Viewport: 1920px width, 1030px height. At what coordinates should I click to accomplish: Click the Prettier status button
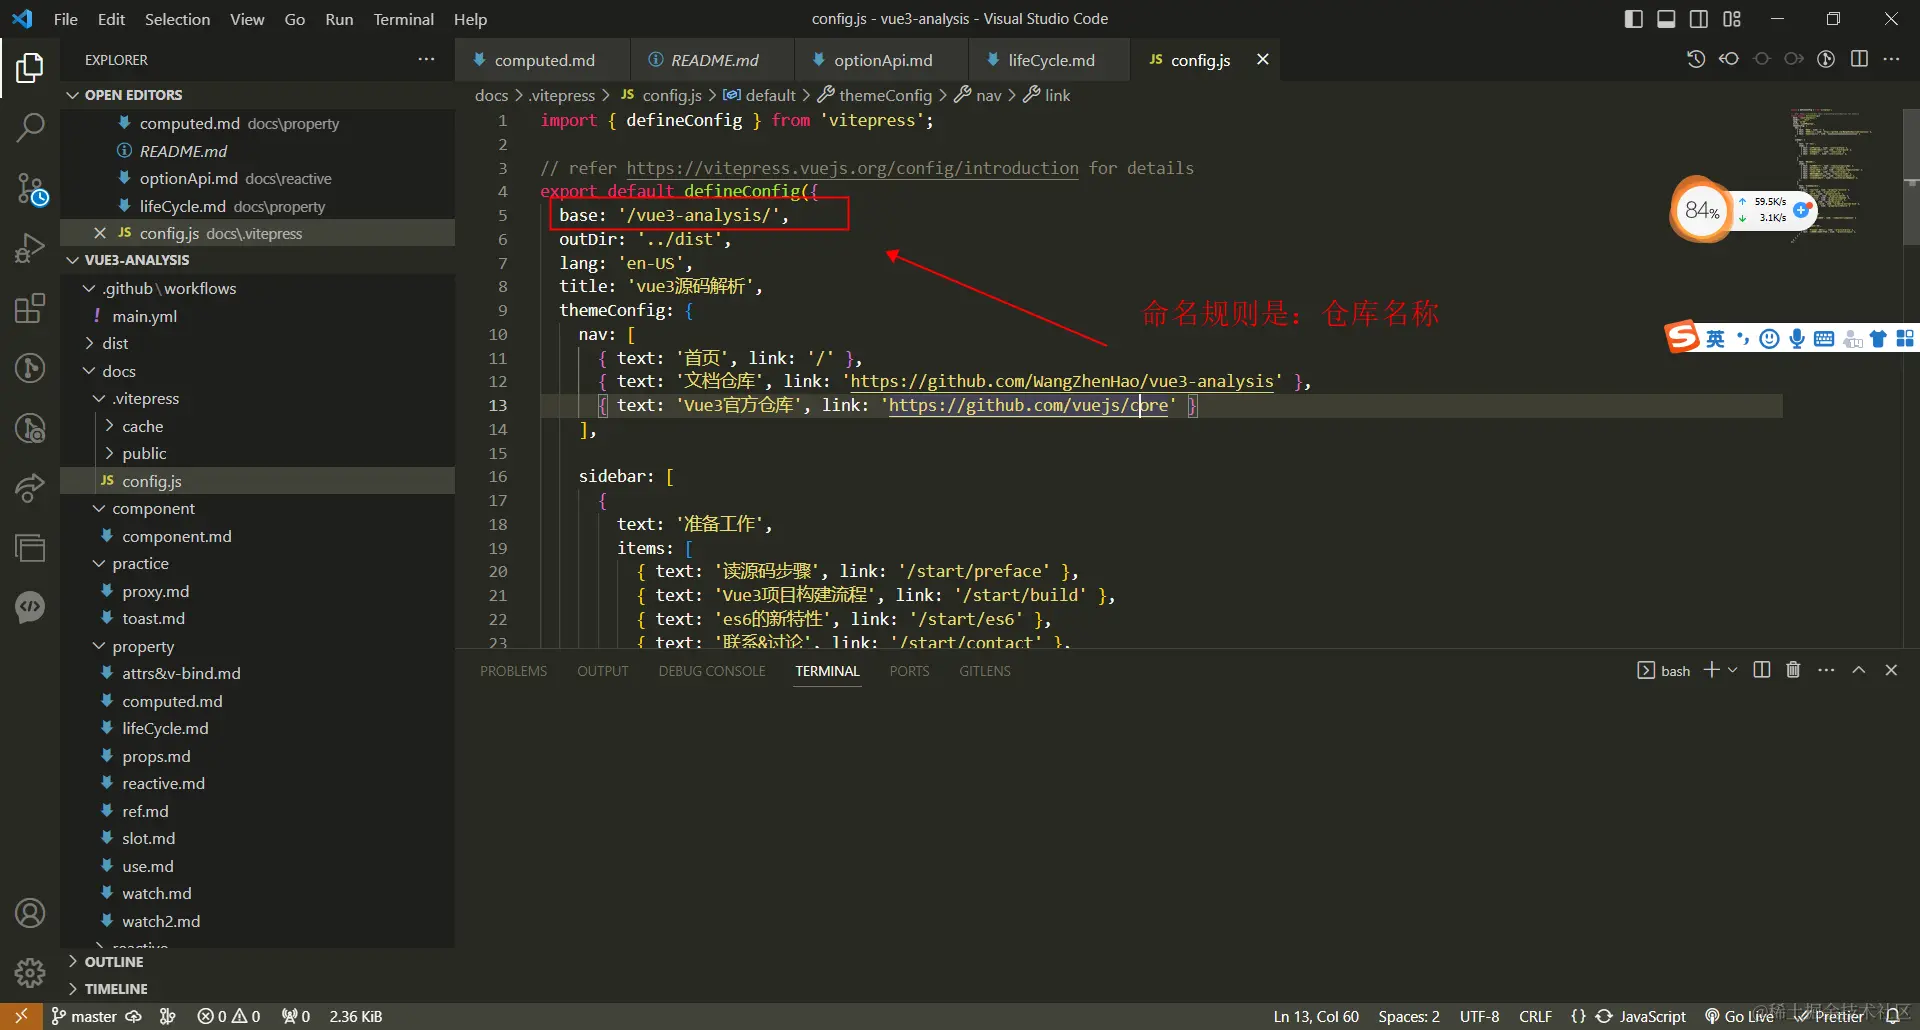point(1830,1016)
